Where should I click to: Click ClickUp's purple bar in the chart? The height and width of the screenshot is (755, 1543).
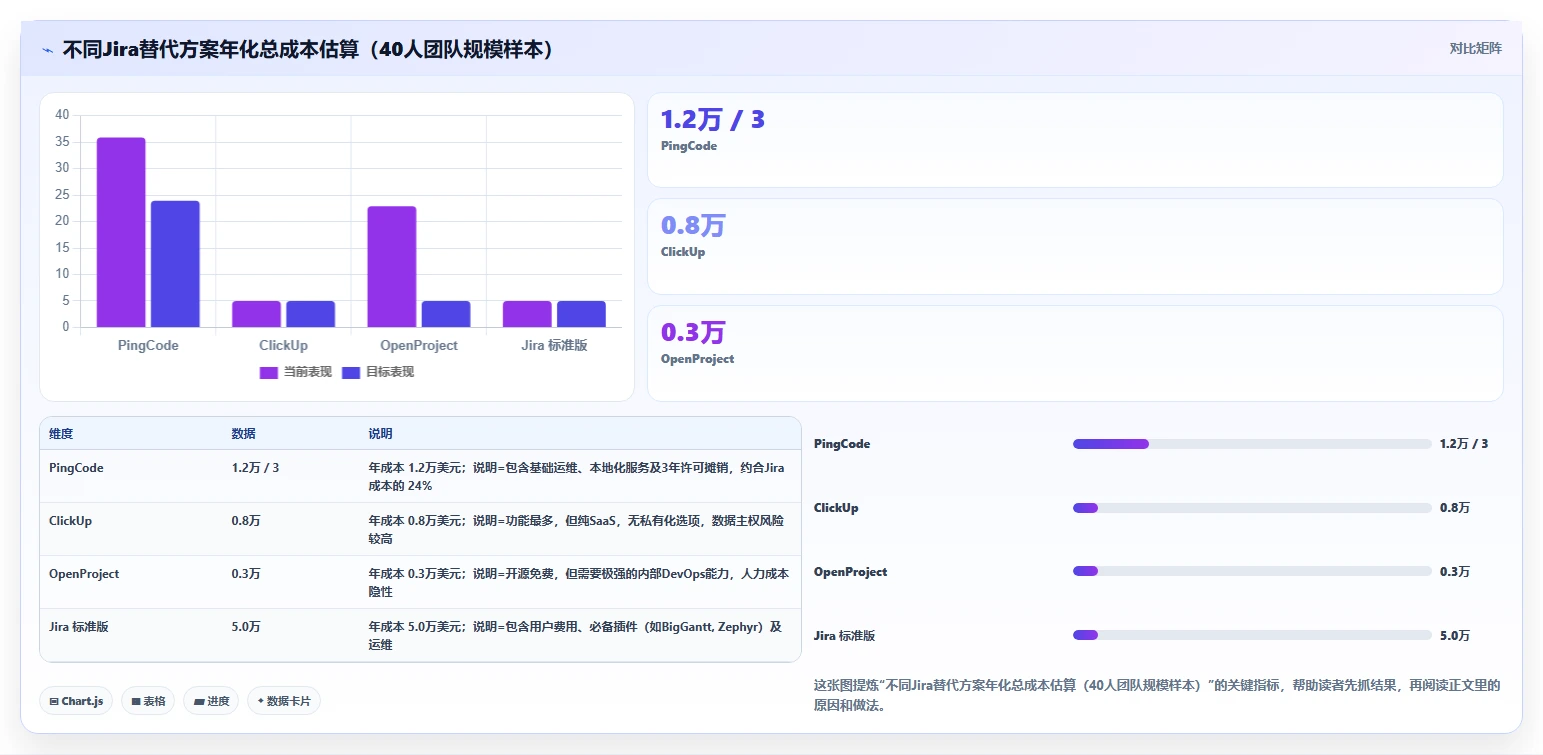[x=256, y=314]
